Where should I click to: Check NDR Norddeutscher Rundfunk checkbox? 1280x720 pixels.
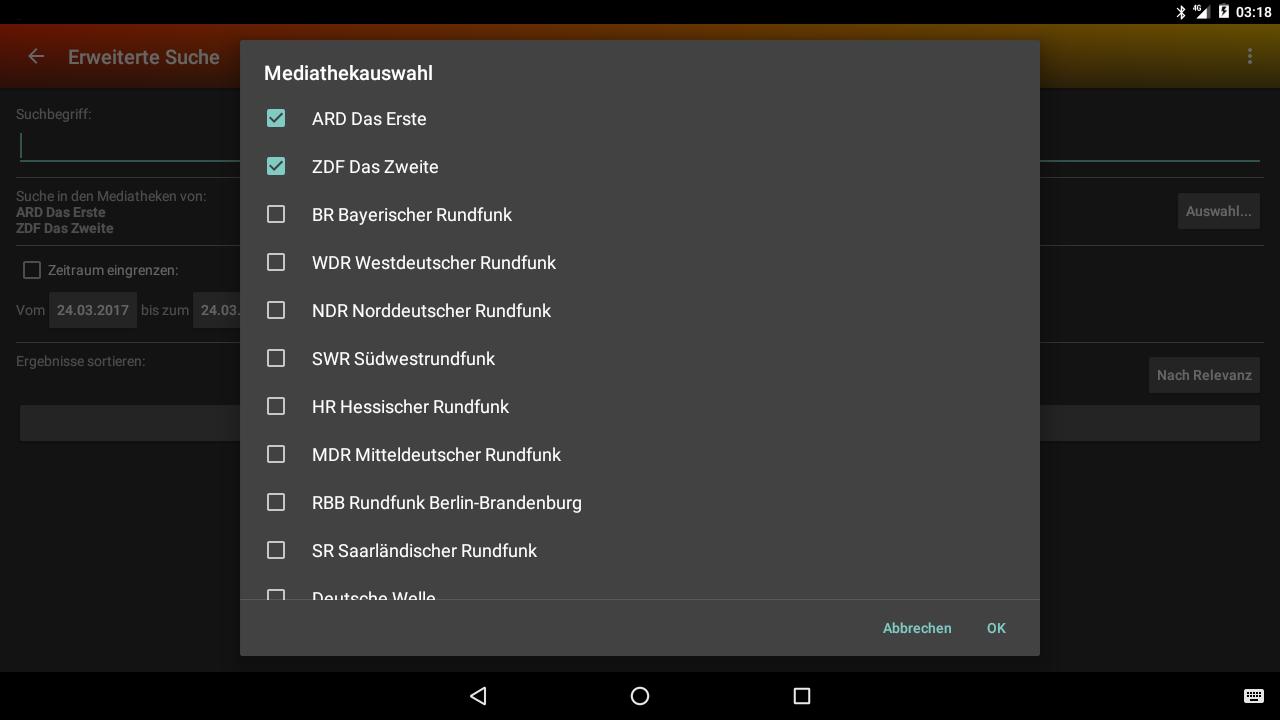click(276, 310)
